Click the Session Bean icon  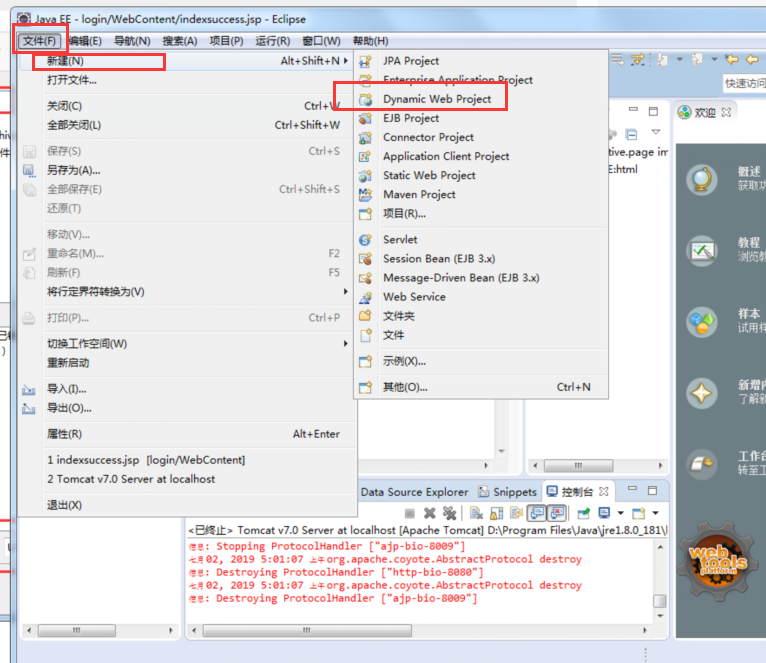365,258
